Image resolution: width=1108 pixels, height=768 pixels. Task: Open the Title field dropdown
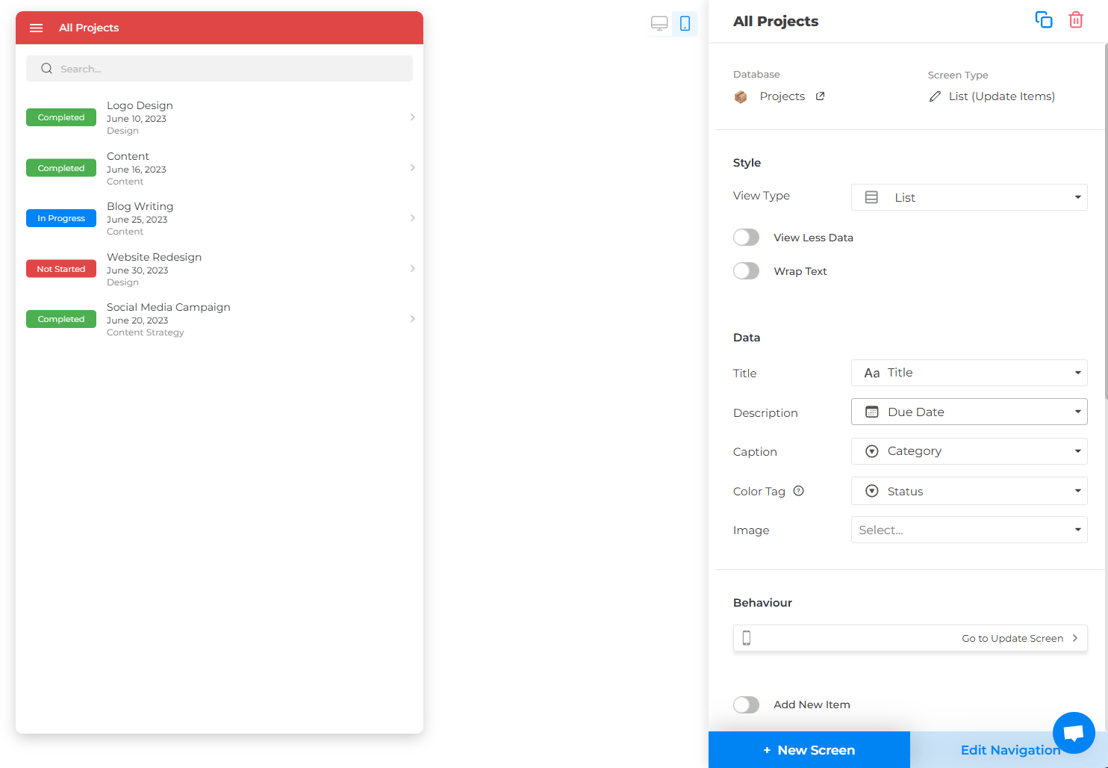coord(969,372)
